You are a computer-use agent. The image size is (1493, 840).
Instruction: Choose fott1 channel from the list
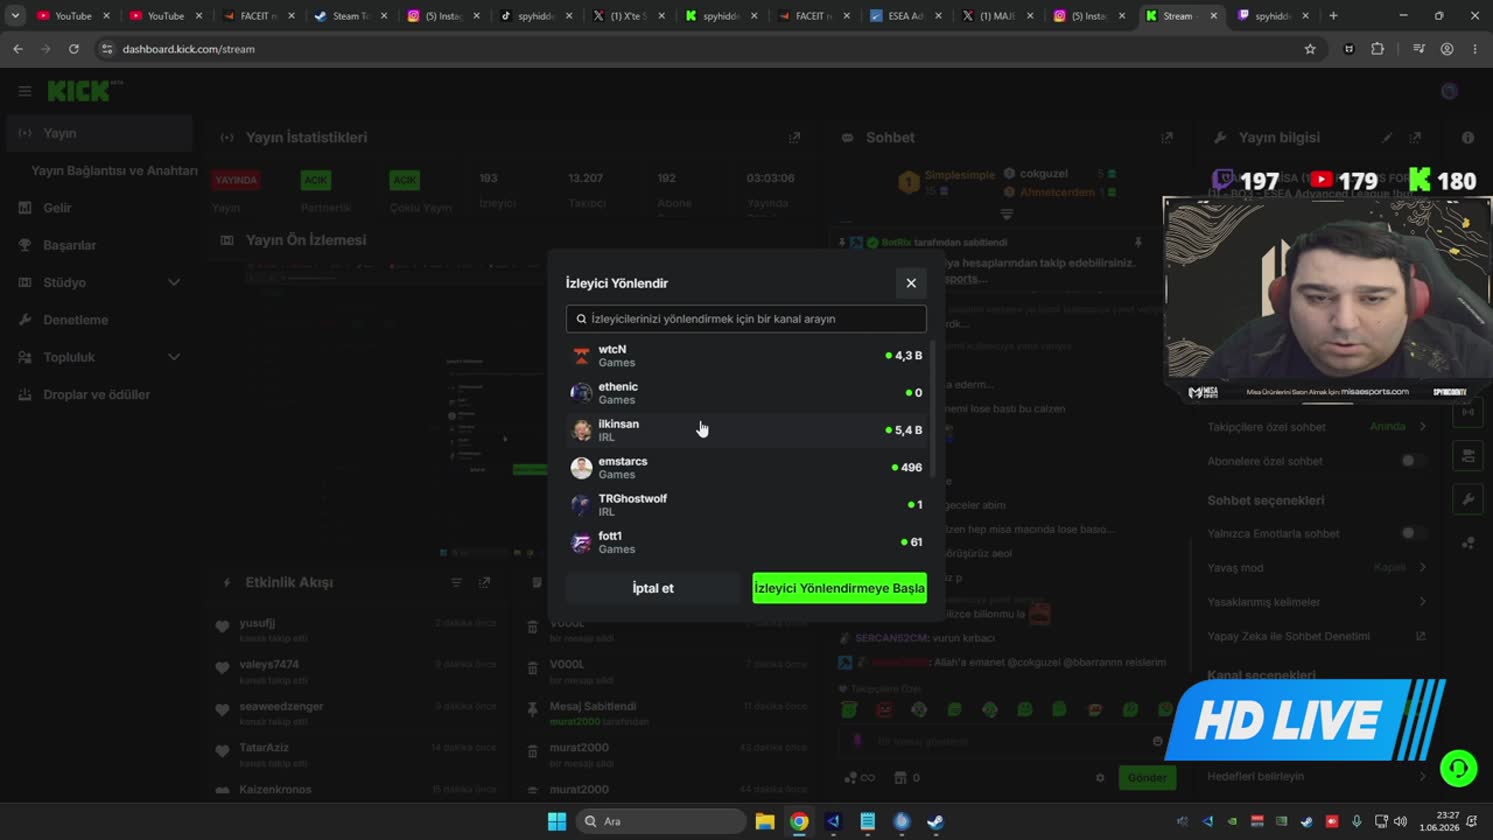click(746, 542)
